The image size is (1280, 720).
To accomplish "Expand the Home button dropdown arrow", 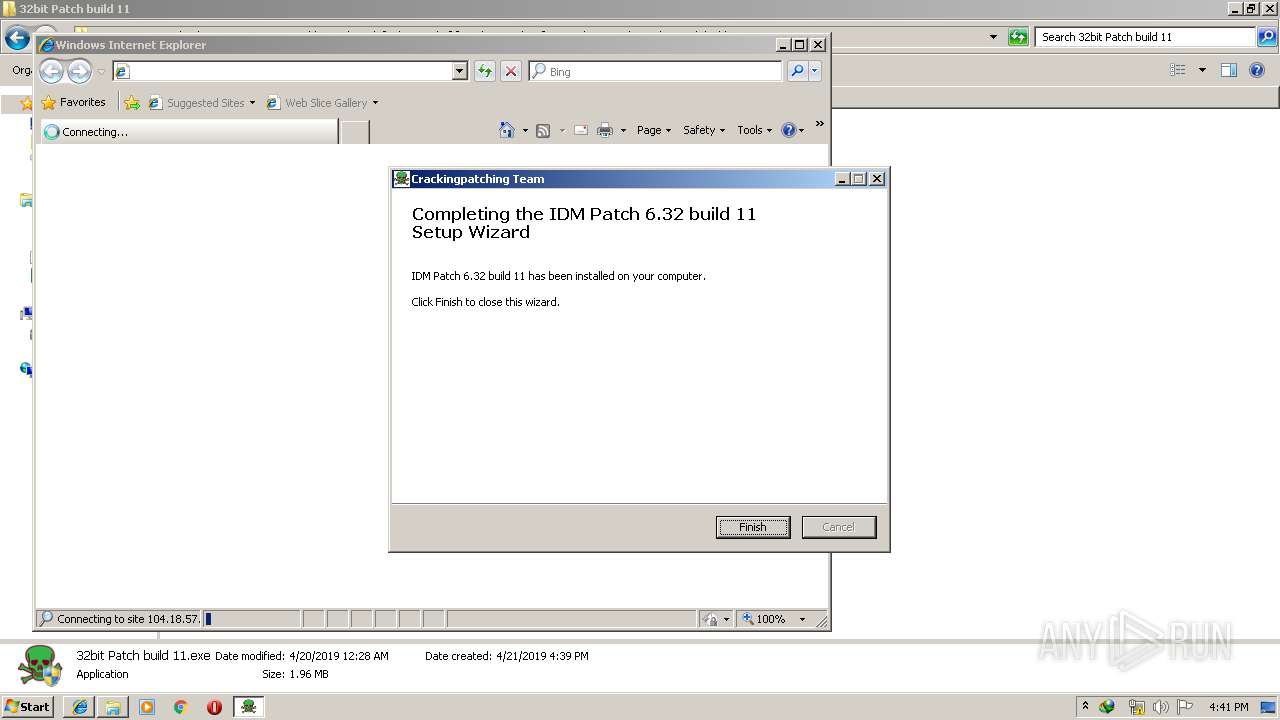I will 525,130.
